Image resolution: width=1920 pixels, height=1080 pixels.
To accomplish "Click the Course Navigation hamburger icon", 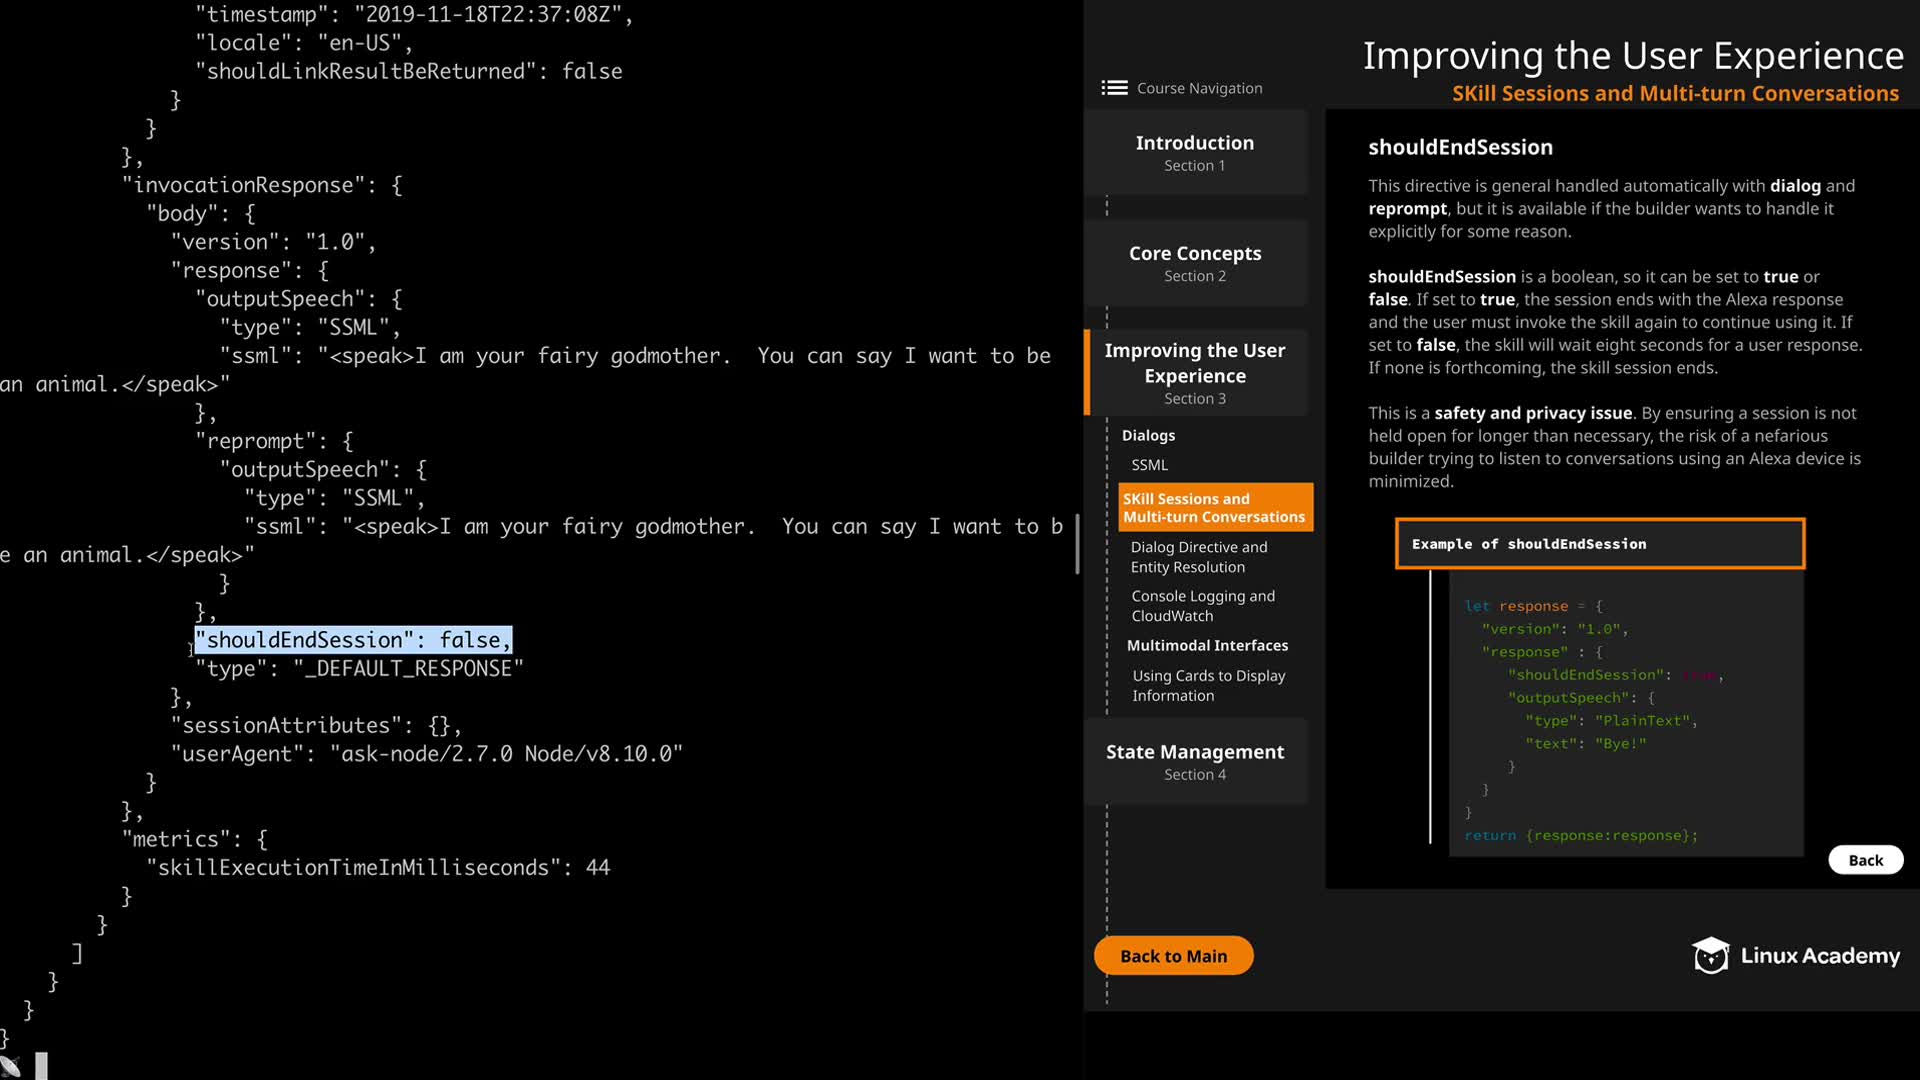I will 1114,88.
